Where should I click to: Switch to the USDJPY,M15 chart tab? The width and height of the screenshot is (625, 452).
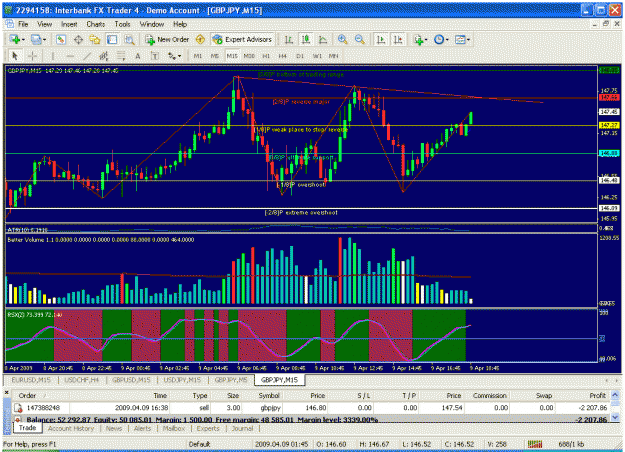tap(182, 380)
